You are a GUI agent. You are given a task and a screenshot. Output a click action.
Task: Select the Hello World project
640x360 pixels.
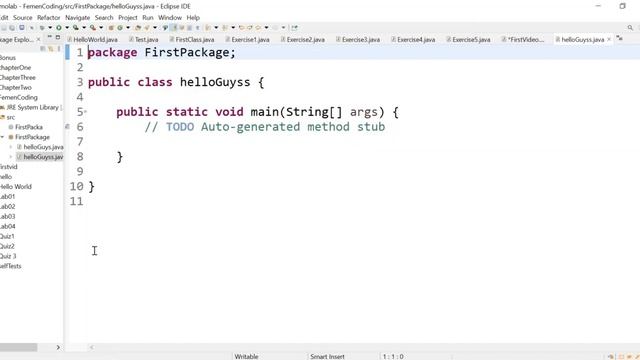coord(16,187)
